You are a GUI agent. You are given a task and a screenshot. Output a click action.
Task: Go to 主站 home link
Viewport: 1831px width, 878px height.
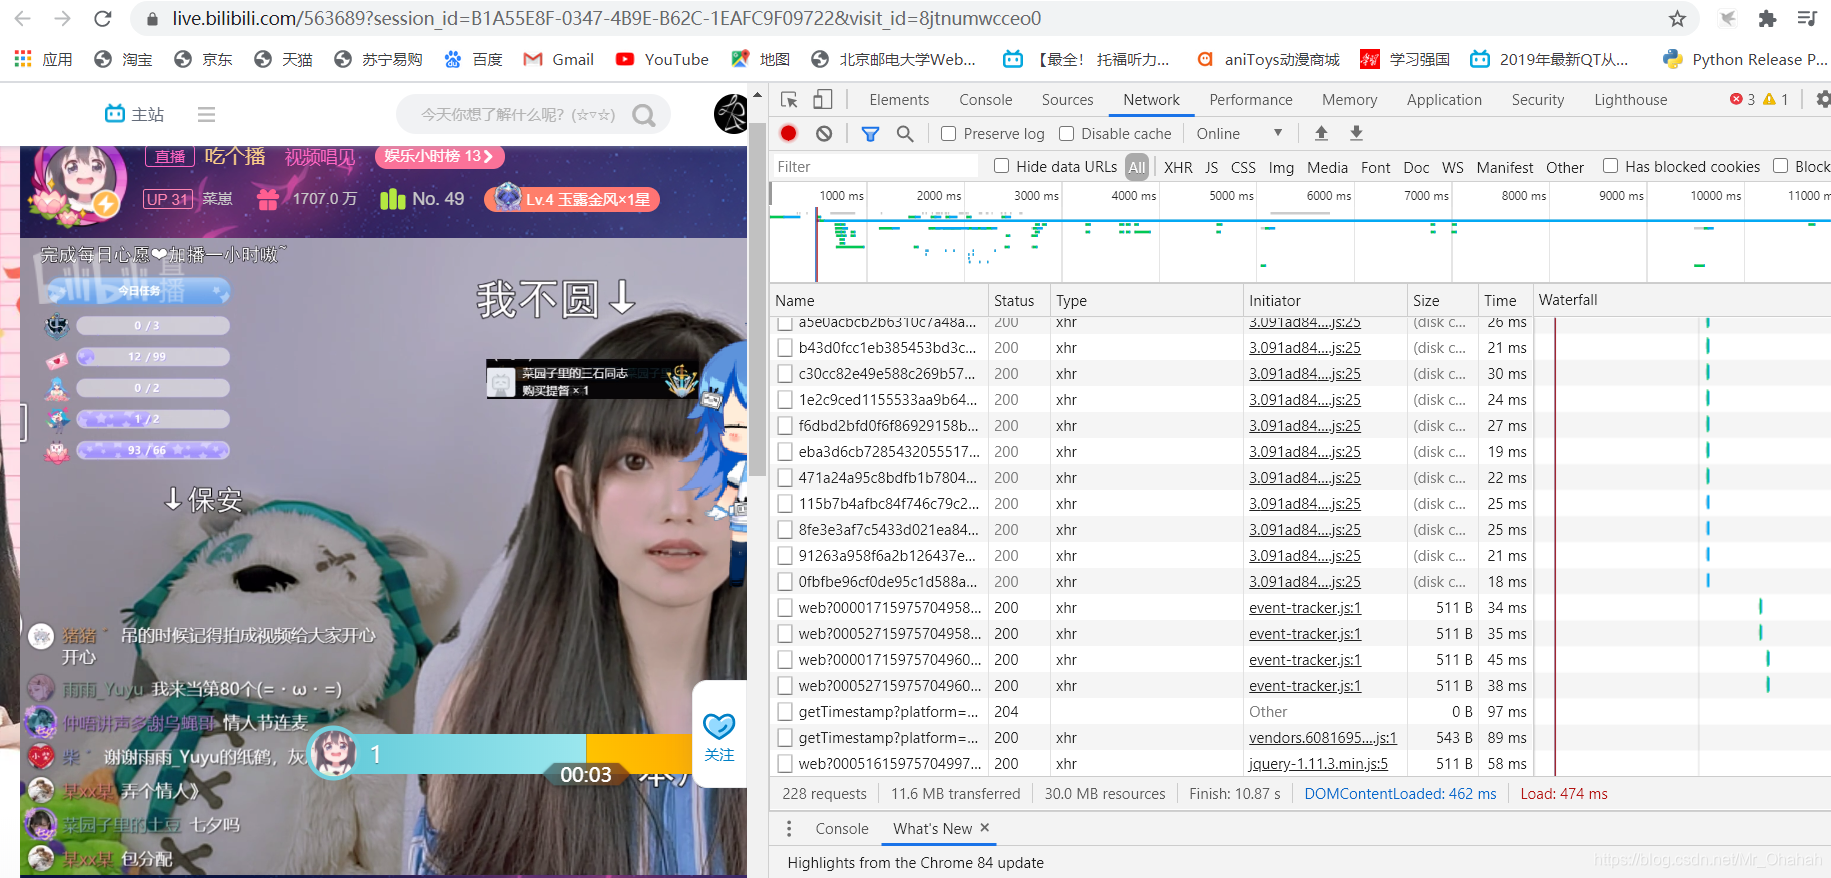(134, 114)
